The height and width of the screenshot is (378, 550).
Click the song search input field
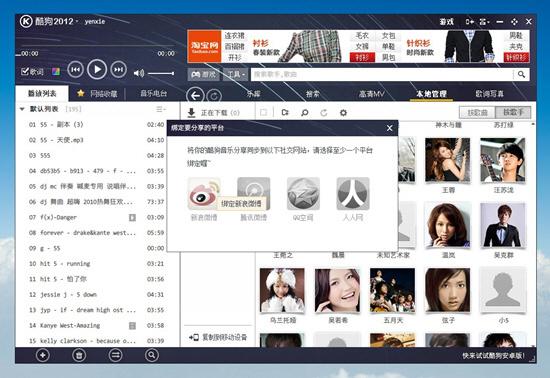tap(382, 74)
